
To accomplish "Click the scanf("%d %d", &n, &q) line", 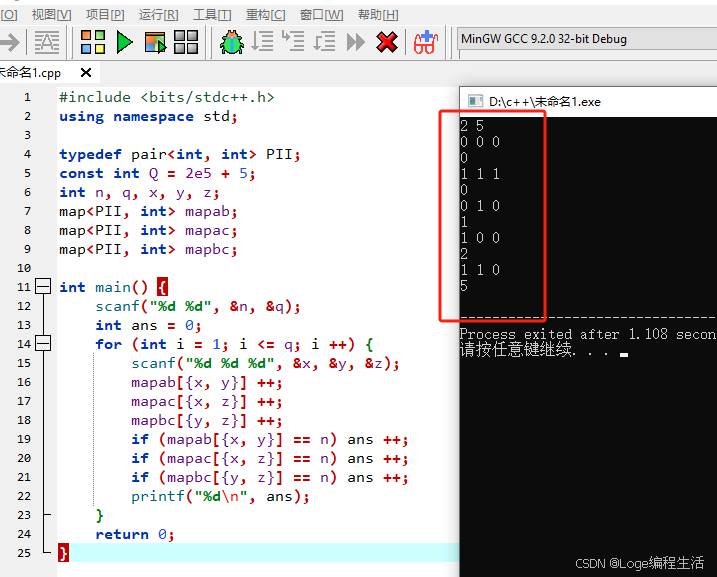I will click(198, 306).
